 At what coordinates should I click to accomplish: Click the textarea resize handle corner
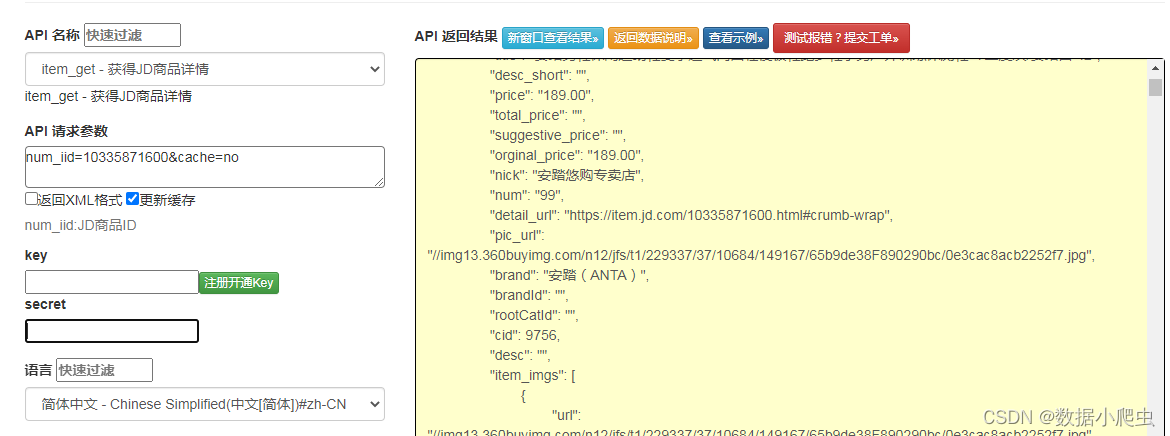[x=380, y=182]
